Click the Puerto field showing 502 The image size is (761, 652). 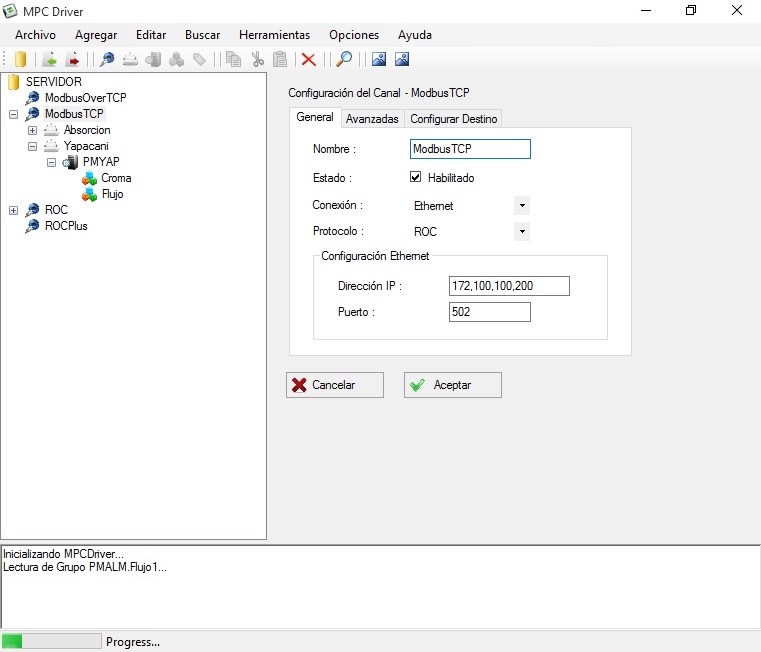490,312
